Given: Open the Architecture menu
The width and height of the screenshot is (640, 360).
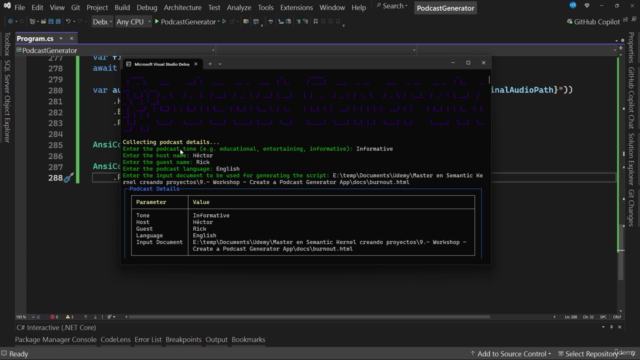Looking at the screenshot, I should pos(182,7).
